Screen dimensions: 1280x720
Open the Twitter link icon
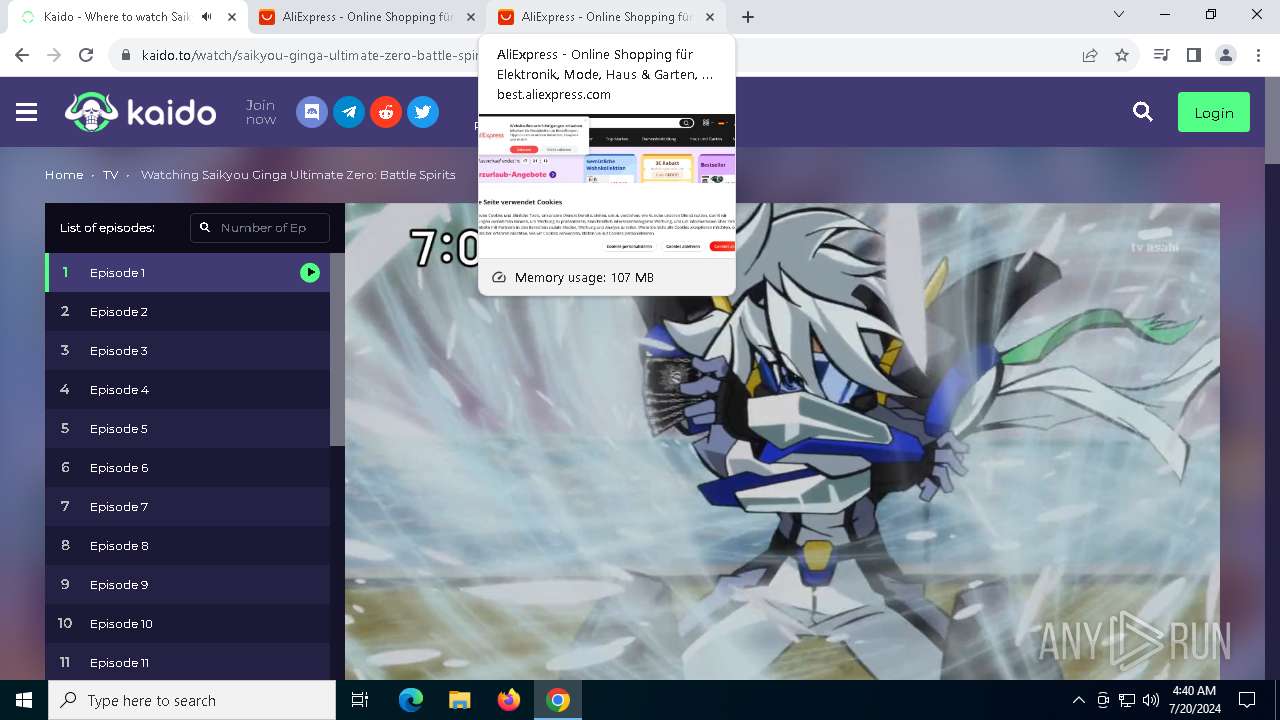[x=423, y=112]
